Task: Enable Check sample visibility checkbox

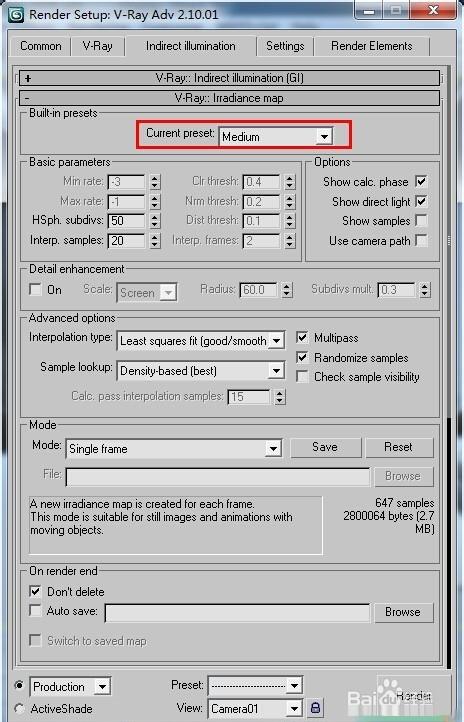Action: [x=302, y=377]
